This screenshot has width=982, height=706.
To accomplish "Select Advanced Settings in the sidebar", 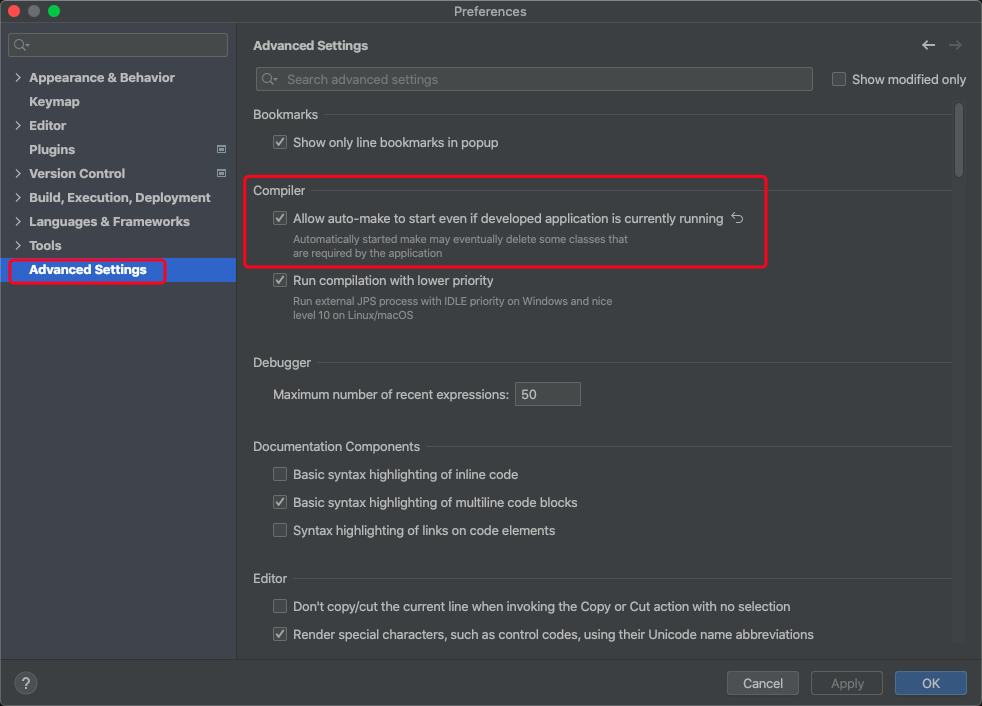I will click(88, 269).
